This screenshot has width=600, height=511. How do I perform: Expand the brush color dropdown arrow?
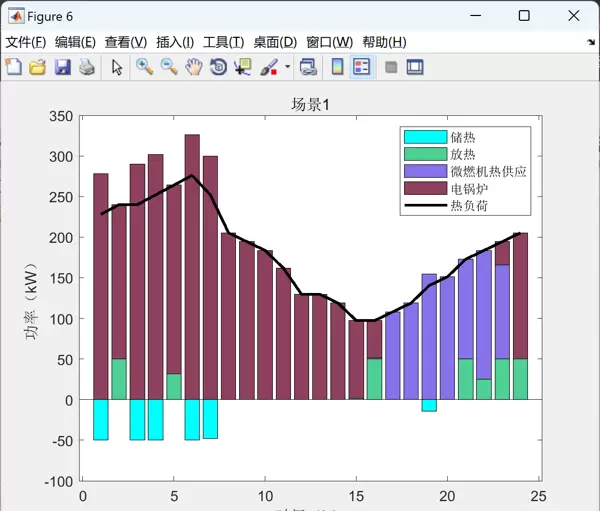tap(288, 68)
